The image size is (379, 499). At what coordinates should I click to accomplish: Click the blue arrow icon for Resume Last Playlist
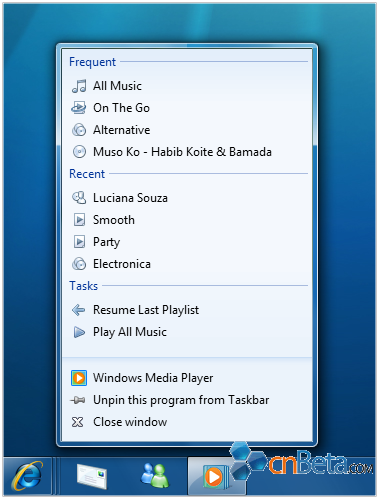point(78,310)
